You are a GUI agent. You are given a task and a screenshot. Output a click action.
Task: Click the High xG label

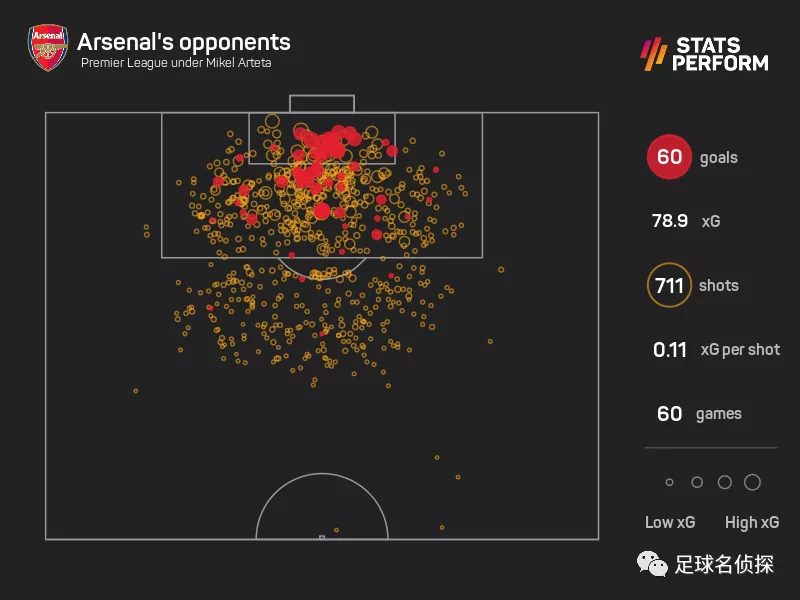coord(752,522)
